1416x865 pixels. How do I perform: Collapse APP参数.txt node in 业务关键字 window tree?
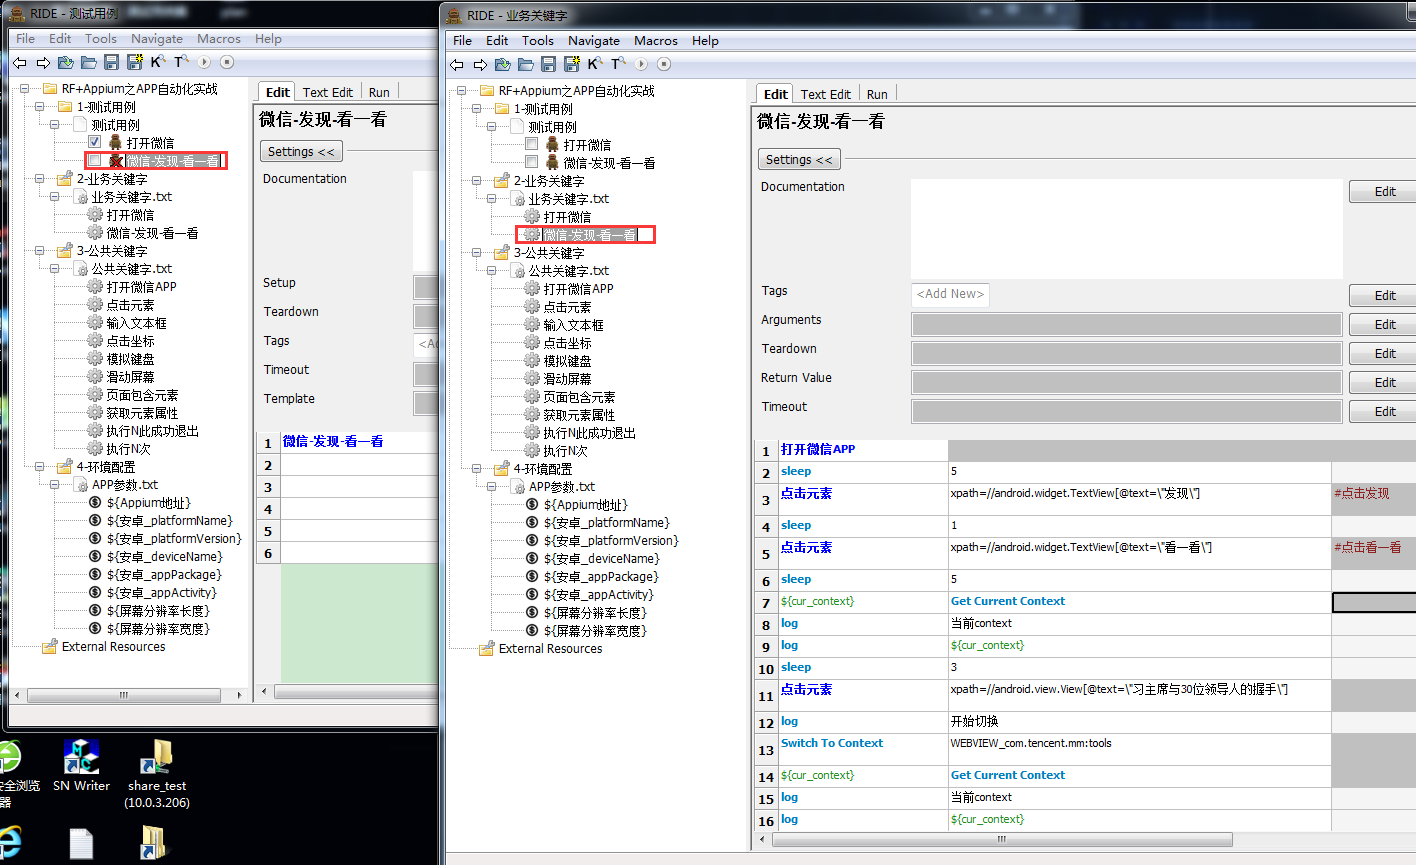tap(492, 487)
